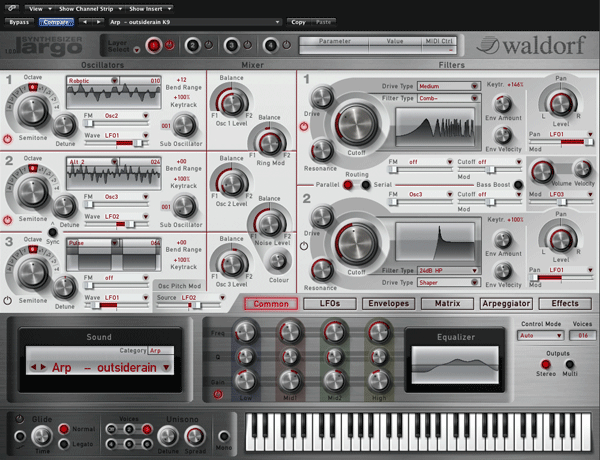Viewport: 600px width, 460px height.
Task: Click Oscillator 1 Detune knob
Action: (x=64, y=126)
